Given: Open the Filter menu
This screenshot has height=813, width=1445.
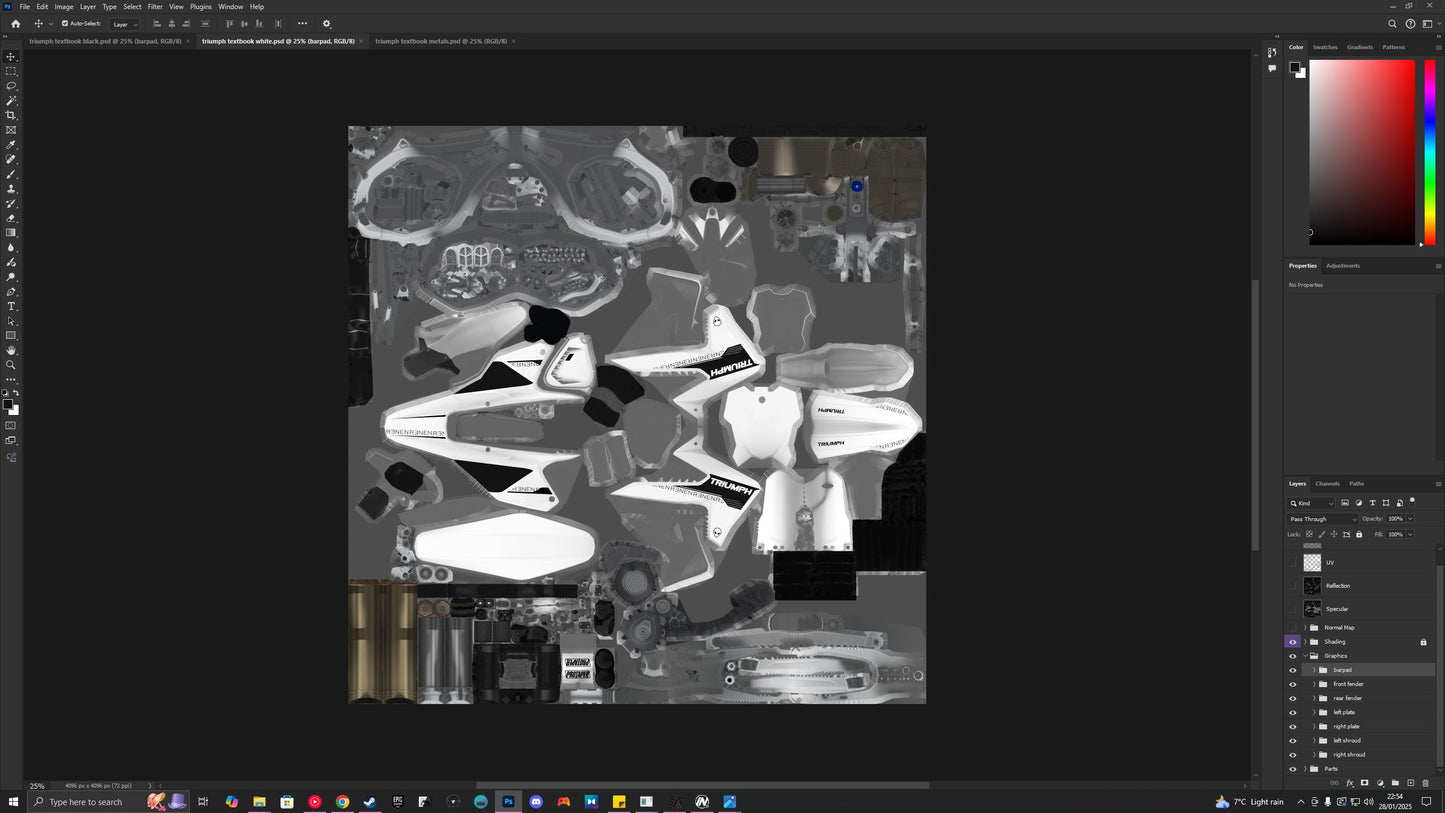Looking at the screenshot, I should point(155,7).
